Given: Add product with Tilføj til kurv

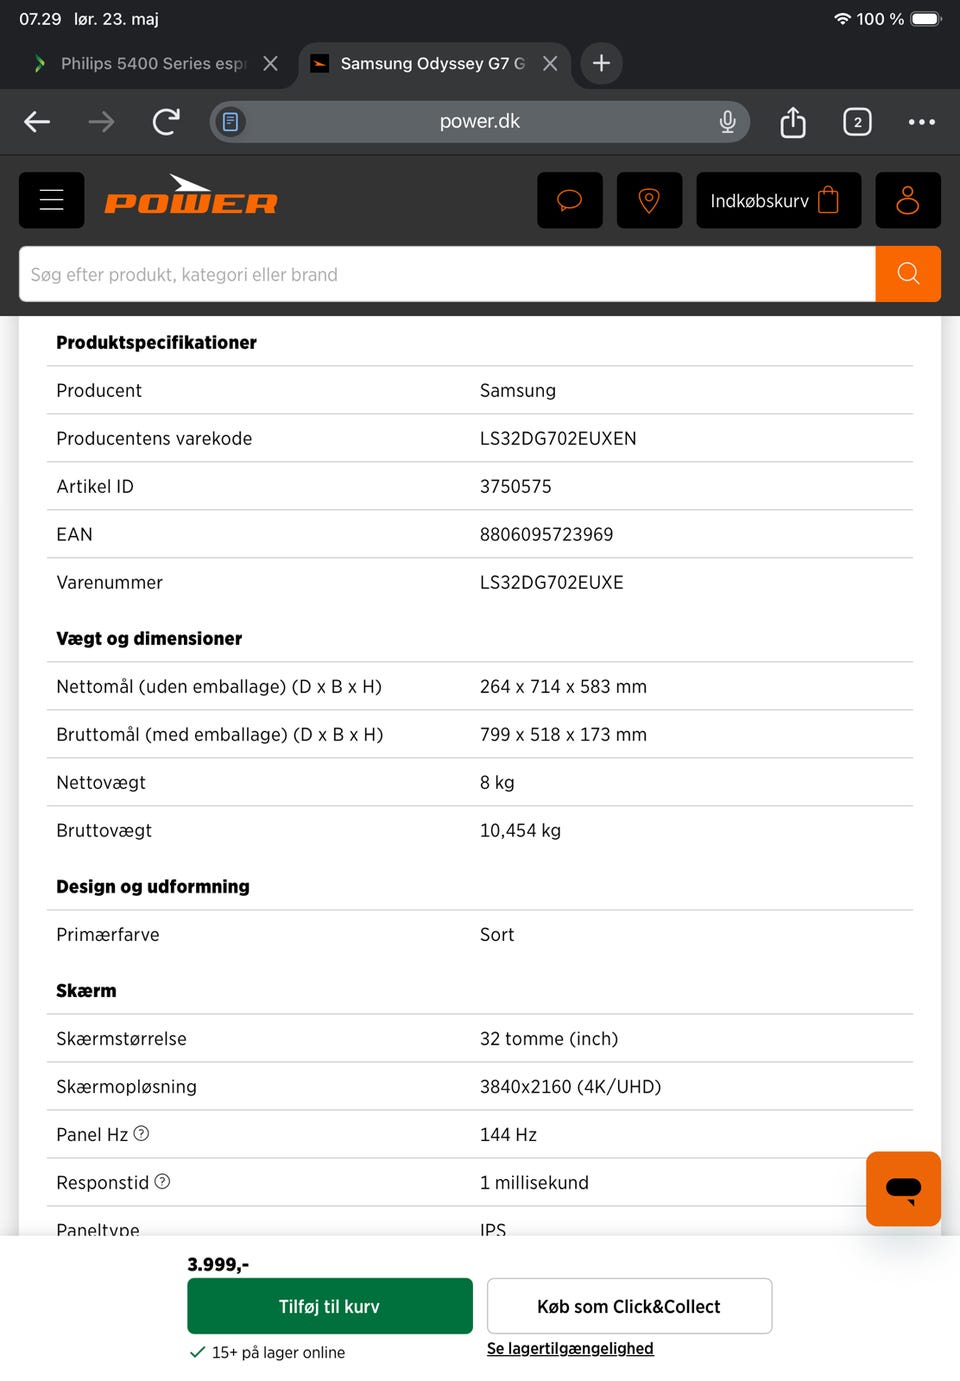Looking at the screenshot, I should (330, 1306).
